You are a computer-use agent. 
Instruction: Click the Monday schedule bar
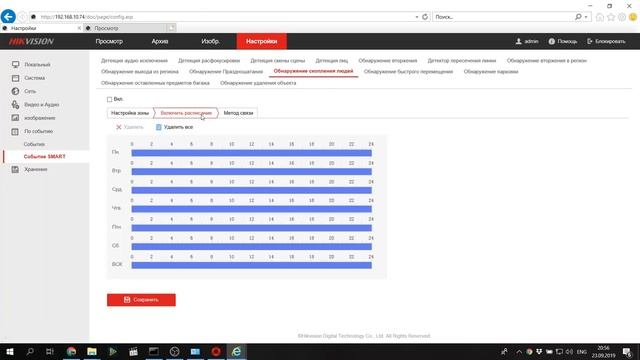tap(251, 153)
